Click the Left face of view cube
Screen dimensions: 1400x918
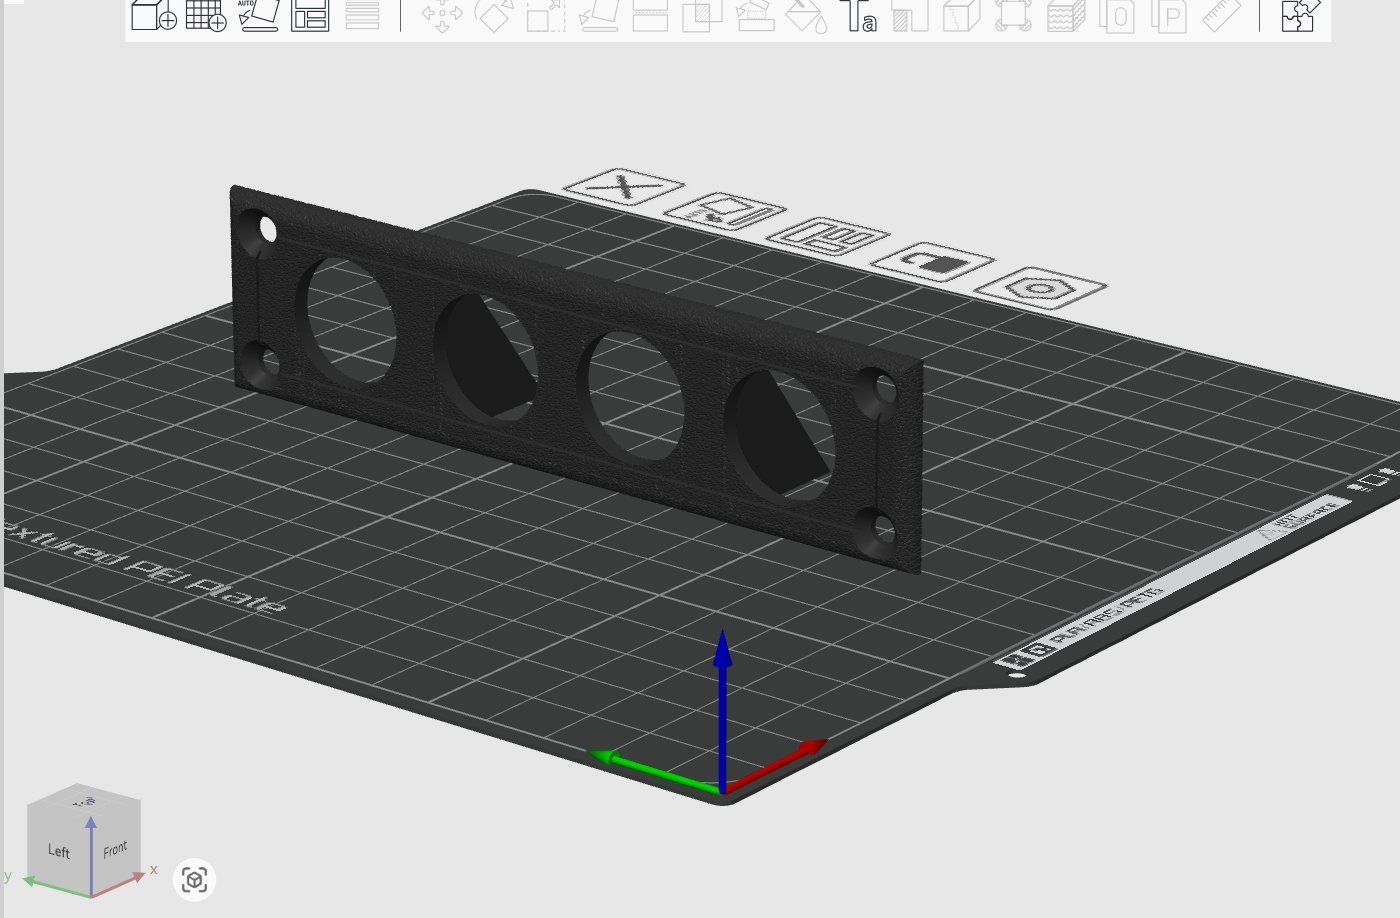pyautogui.click(x=59, y=851)
